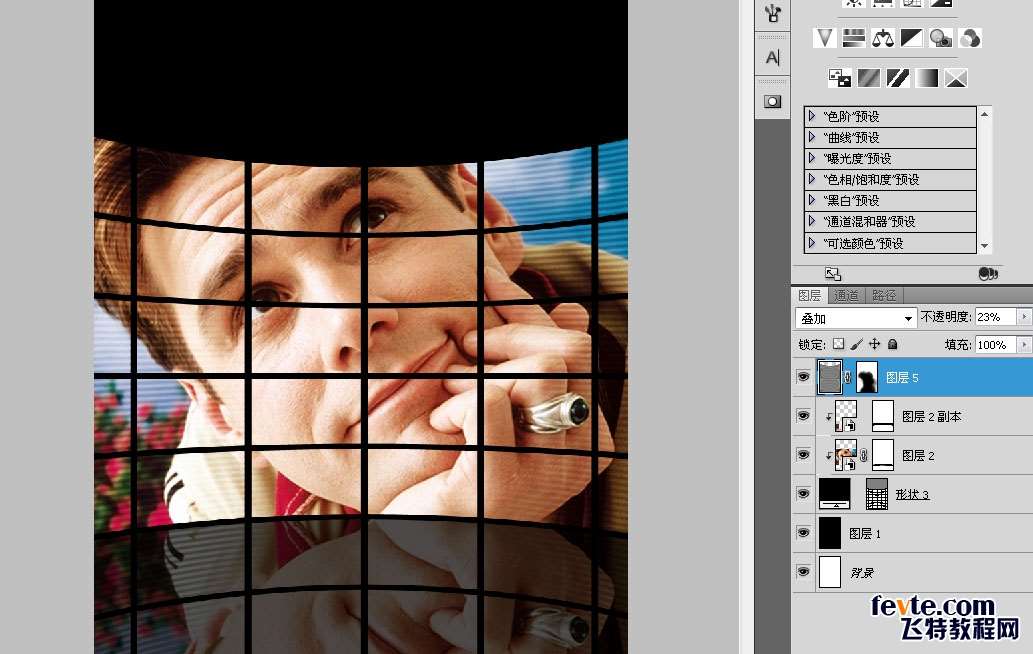Select the vector mask of 形状 3
Viewport: 1033px width, 654px height.
point(877,494)
